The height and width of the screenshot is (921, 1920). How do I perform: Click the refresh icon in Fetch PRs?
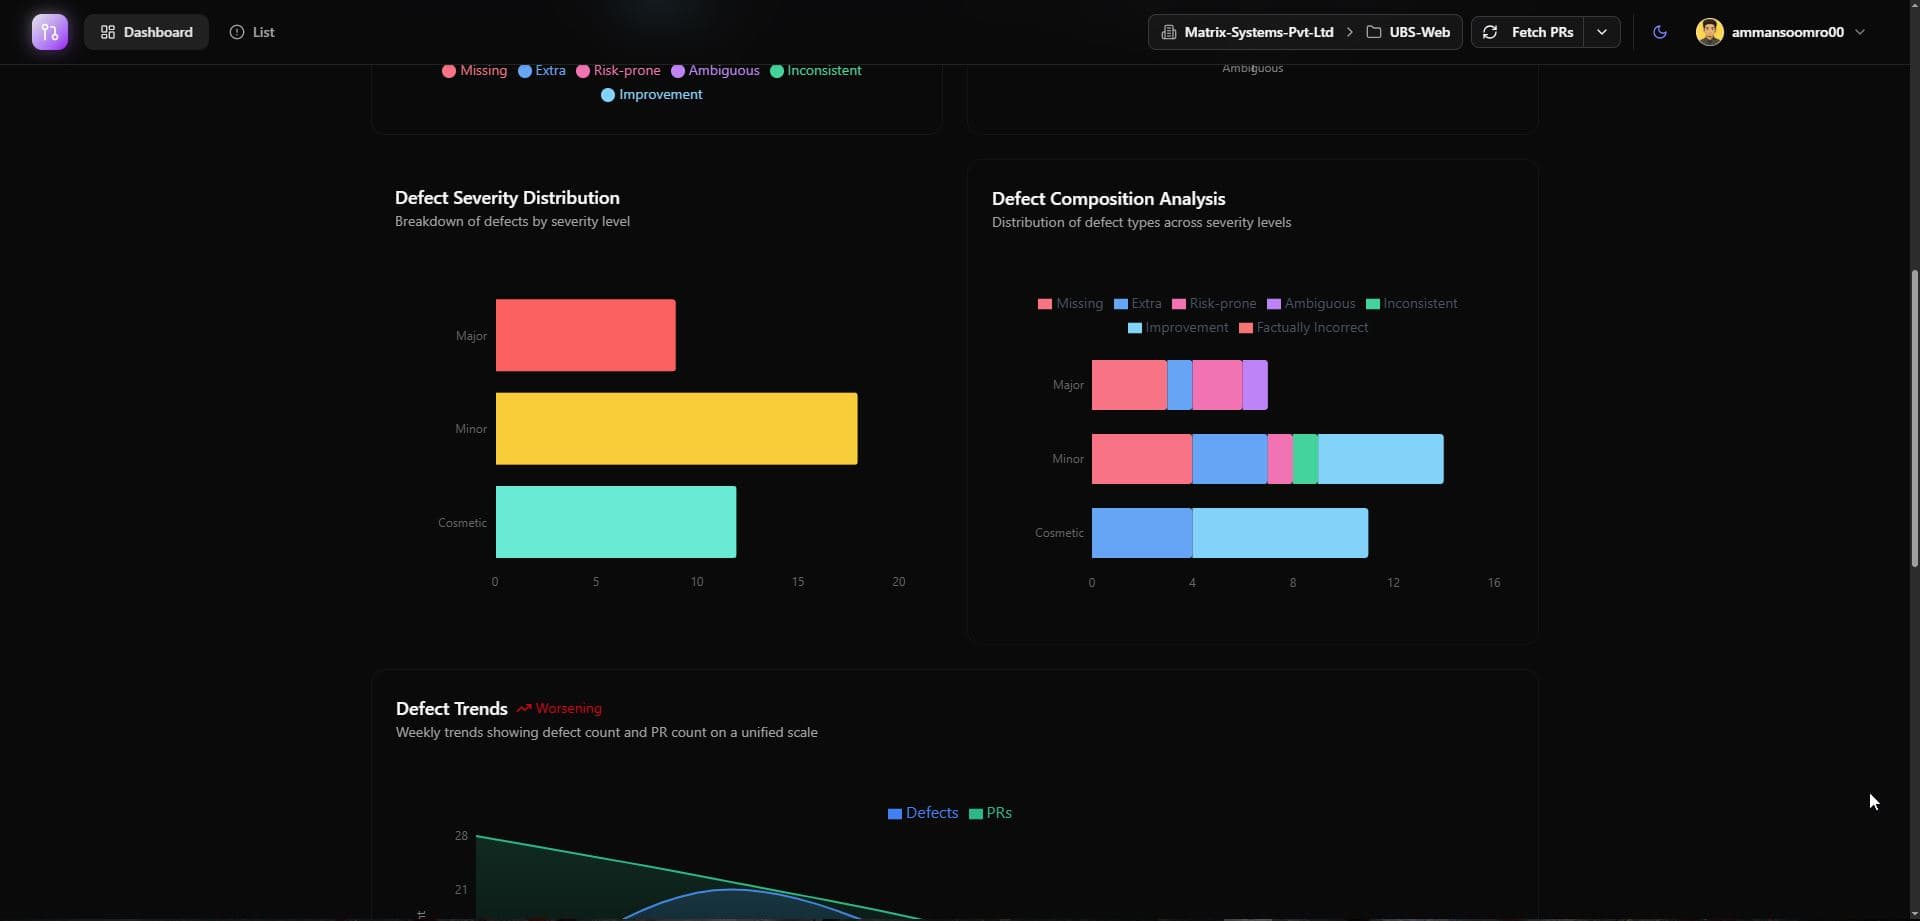pyautogui.click(x=1490, y=32)
